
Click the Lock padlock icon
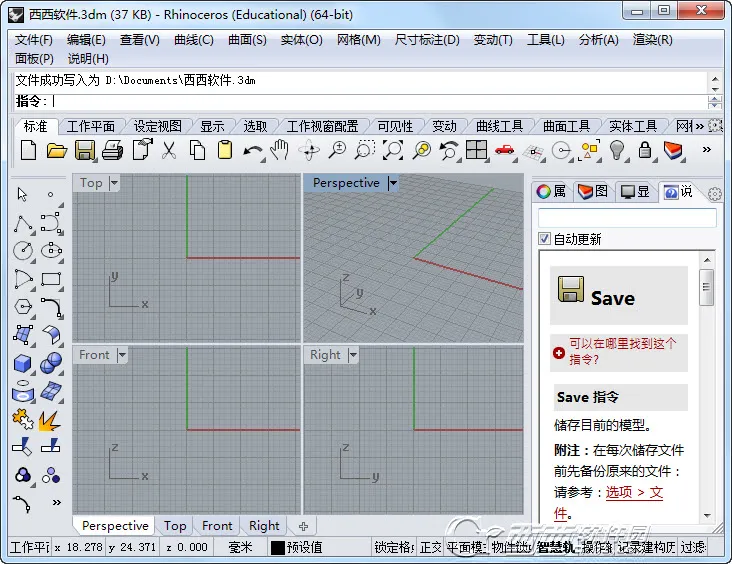pos(645,150)
